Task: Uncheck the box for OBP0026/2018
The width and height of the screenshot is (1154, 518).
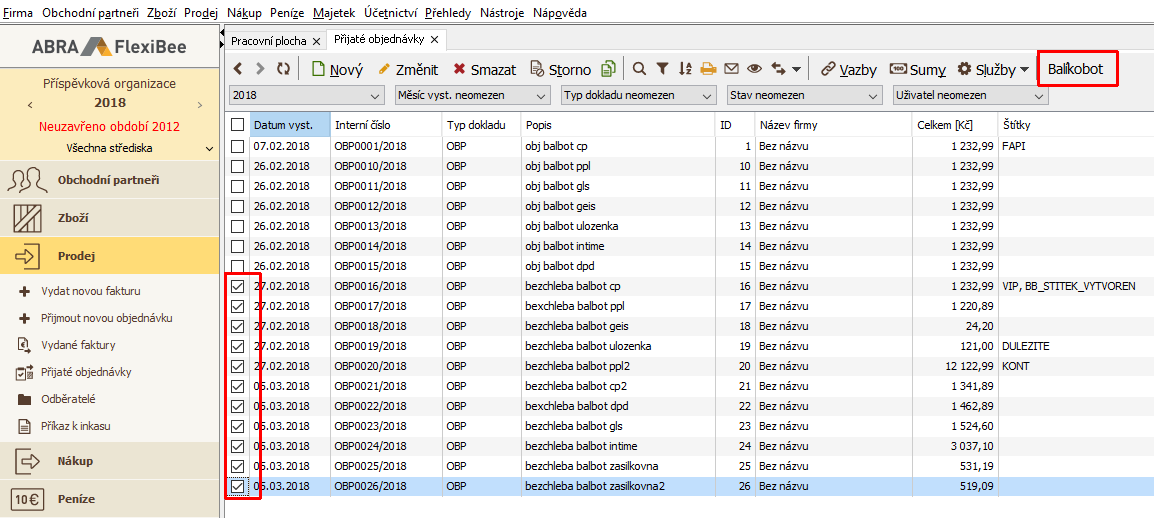Action: (237, 486)
